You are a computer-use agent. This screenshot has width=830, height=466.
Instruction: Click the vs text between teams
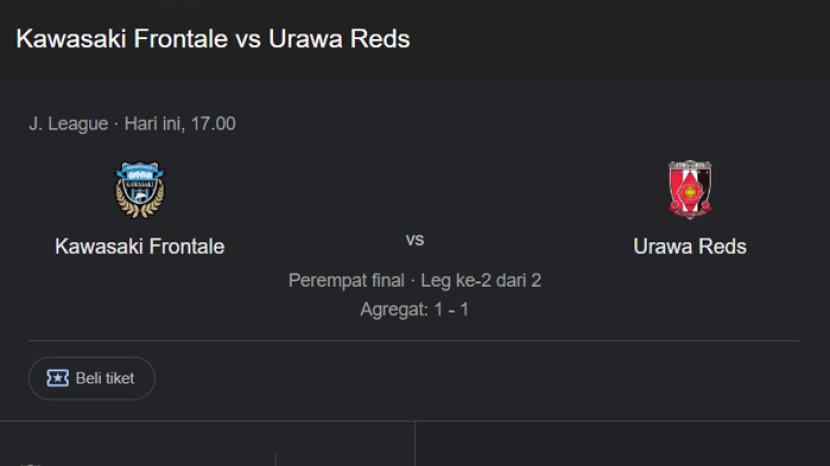coord(415,240)
